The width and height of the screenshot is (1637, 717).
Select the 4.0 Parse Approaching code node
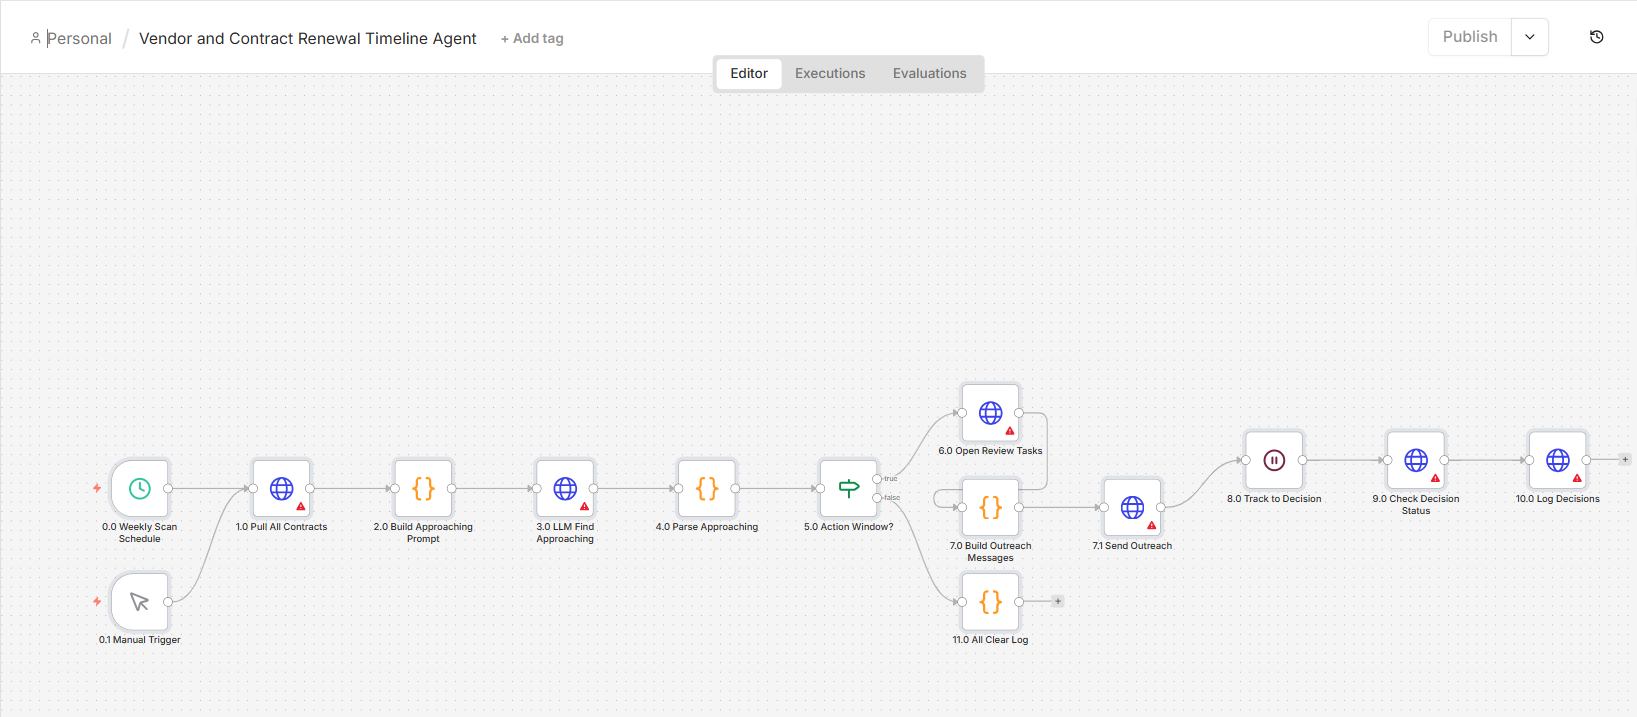tap(707, 488)
